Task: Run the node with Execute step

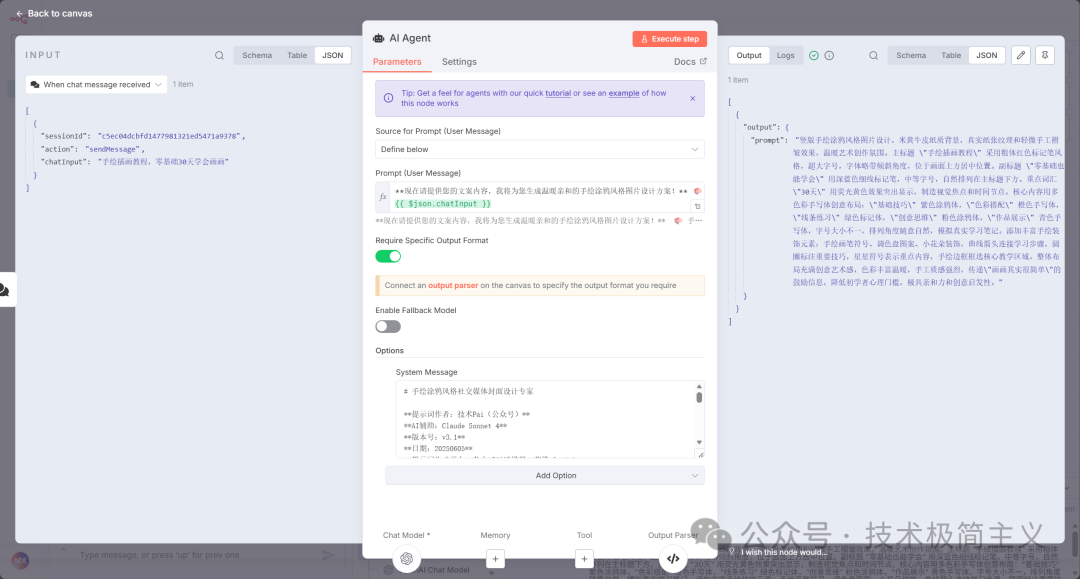Action: (x=669, y=39)
